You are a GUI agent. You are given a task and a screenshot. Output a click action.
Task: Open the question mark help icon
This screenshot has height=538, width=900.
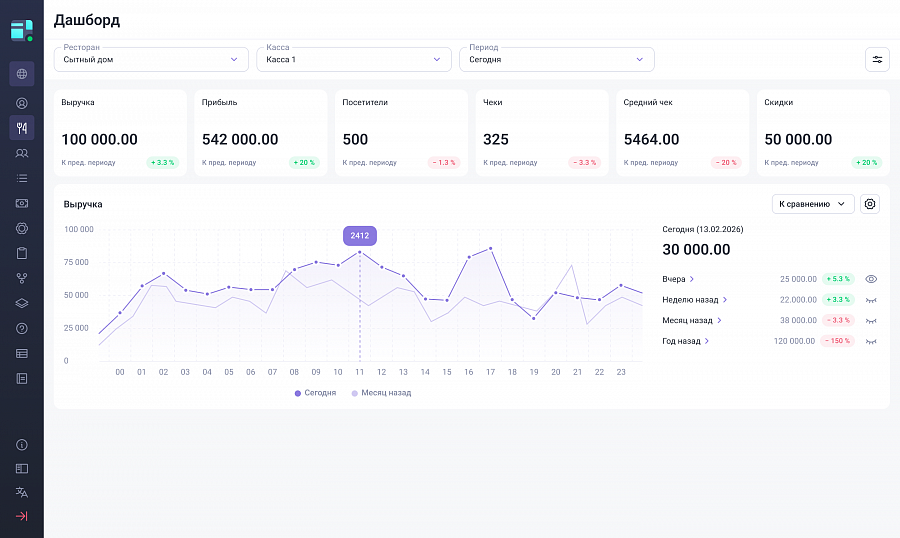click(x=22, y=328)
